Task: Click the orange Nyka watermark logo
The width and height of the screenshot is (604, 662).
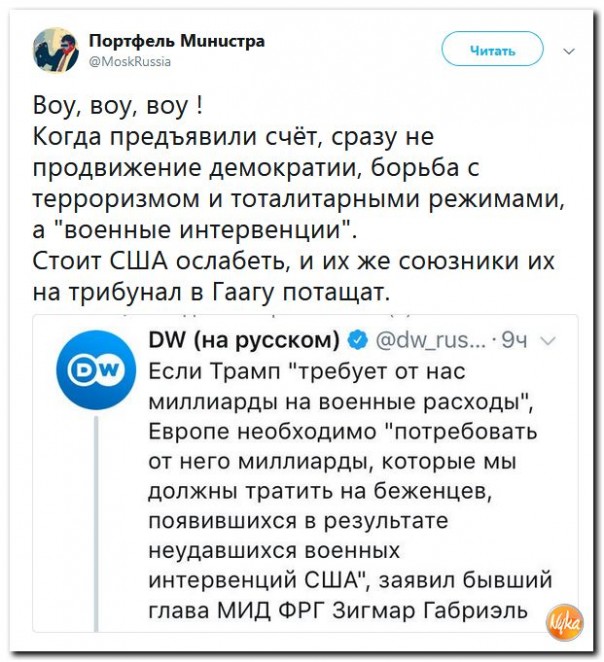Action: coord(563,622)
